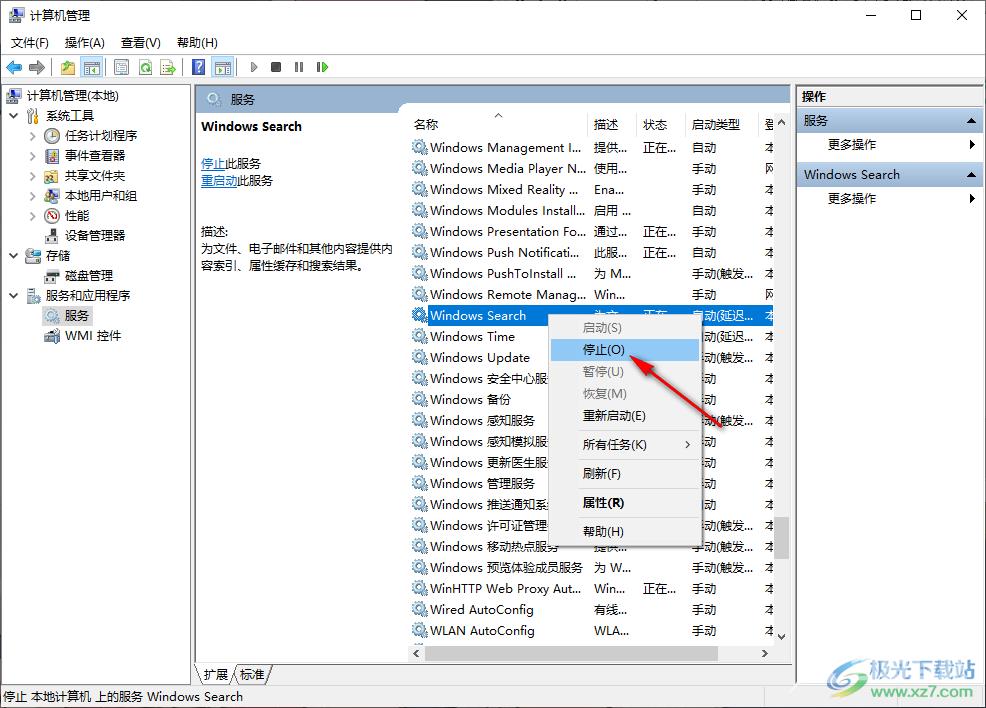986x708 pixels.
Task: Click the 停止 link to stop this service
Action: (x=213, y=163)
